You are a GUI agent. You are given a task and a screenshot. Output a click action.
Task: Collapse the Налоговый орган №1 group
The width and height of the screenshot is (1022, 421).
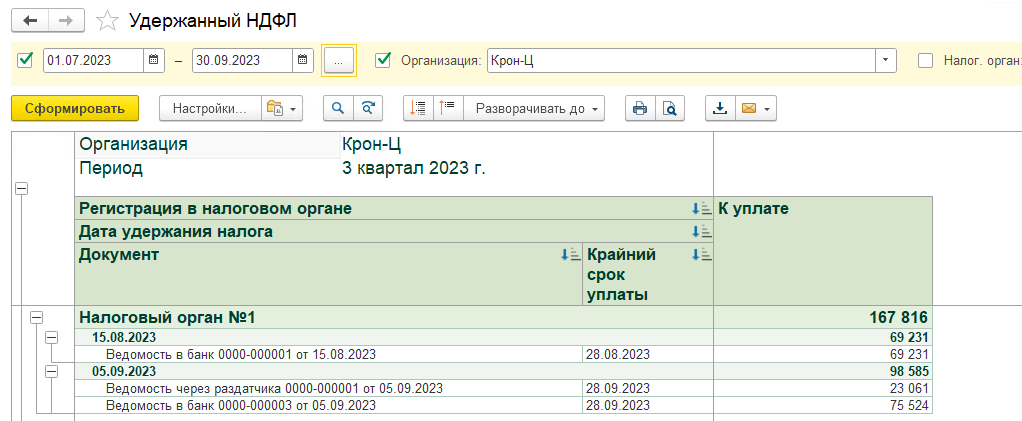point(36,318)
